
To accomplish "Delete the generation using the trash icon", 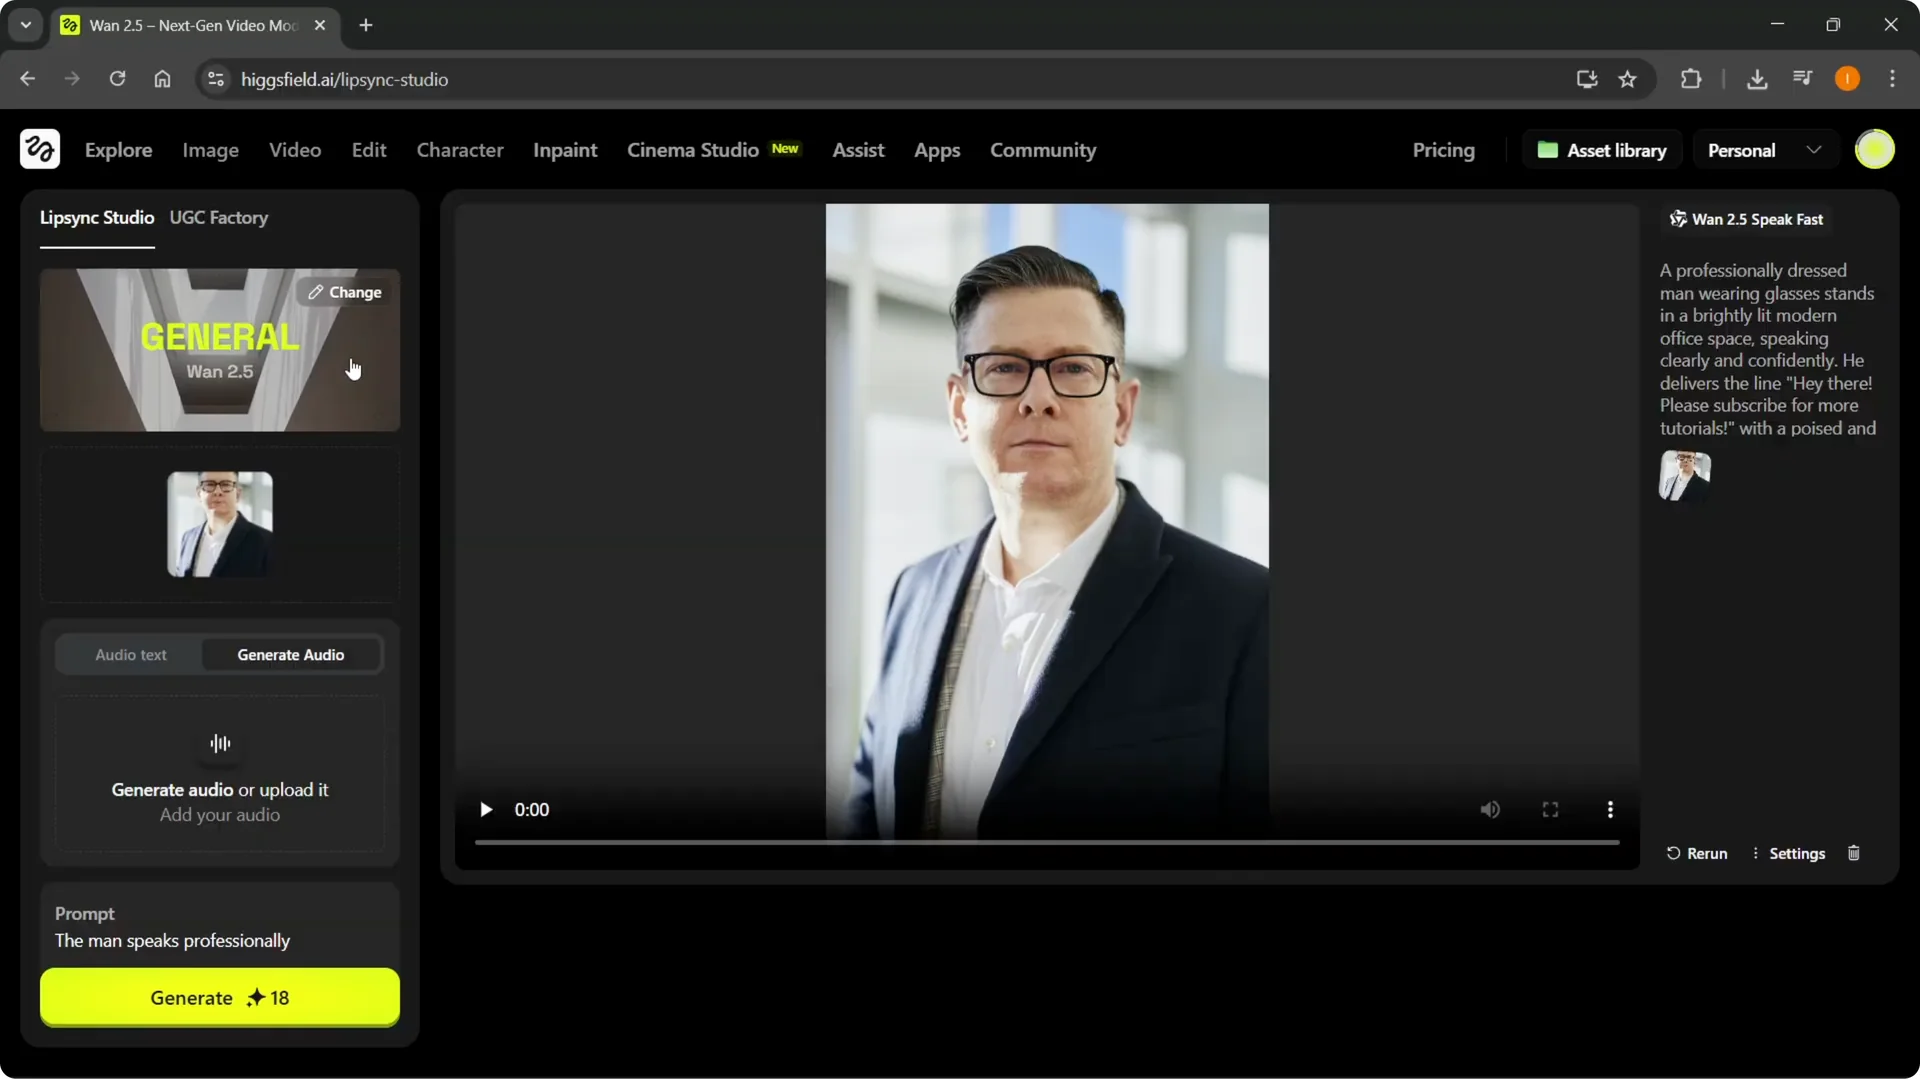I will [1853, 853].
